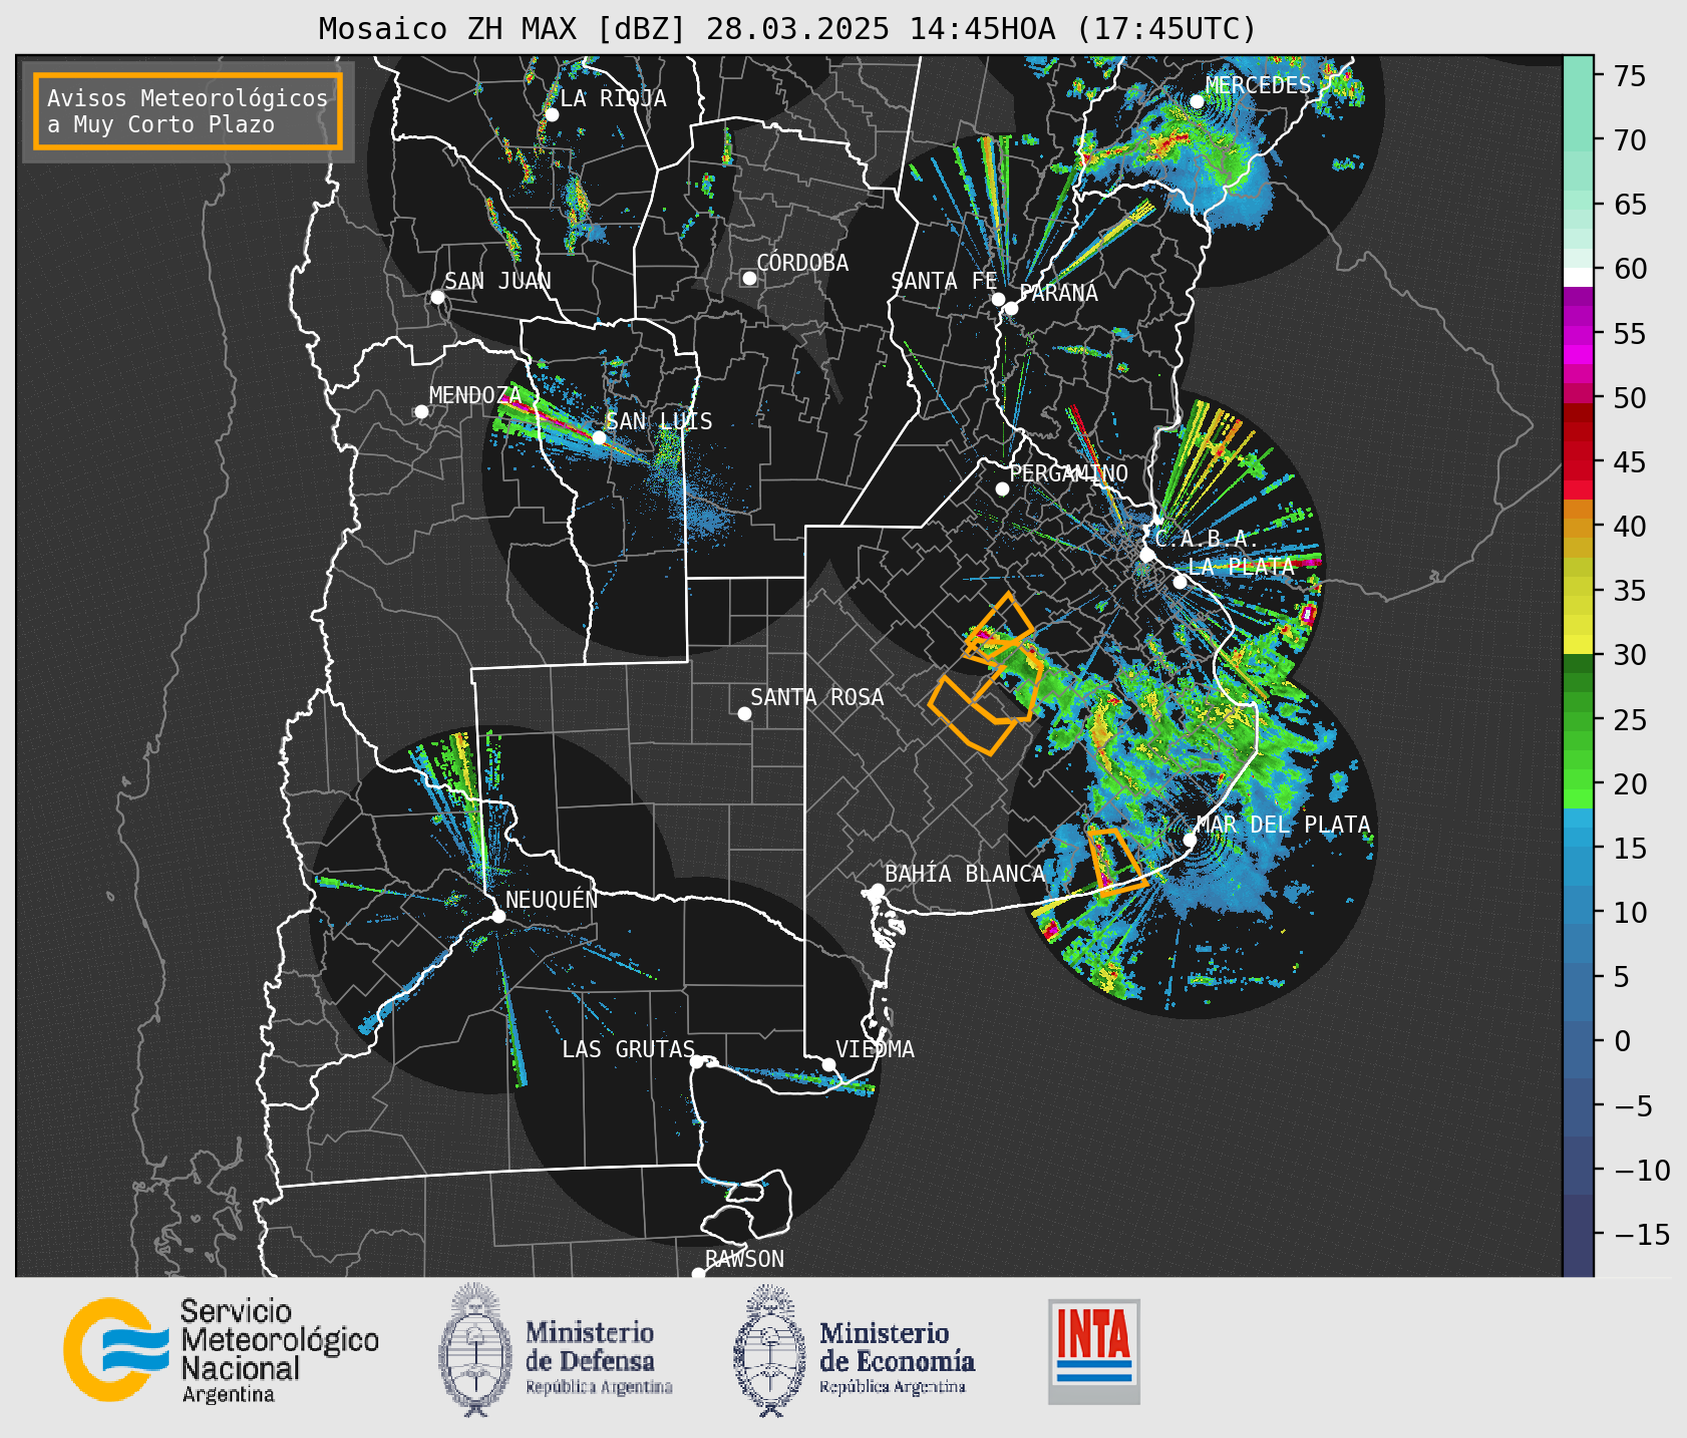
Task: Click the 35 tick label on the scale
Action: click(x=1629, y=591)
